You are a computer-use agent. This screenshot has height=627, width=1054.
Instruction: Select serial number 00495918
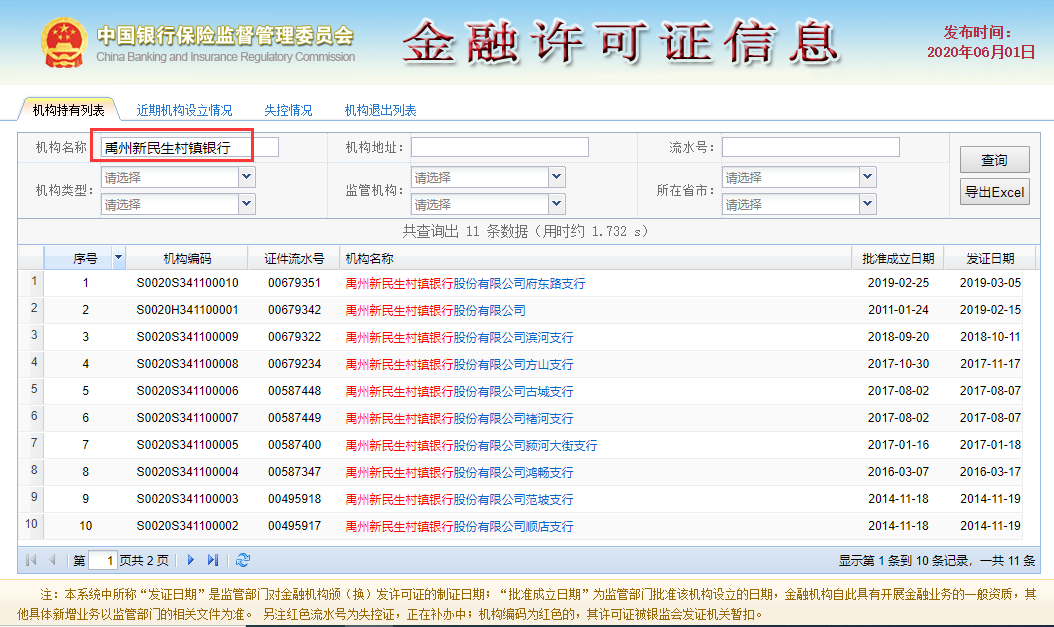[294, 499]
